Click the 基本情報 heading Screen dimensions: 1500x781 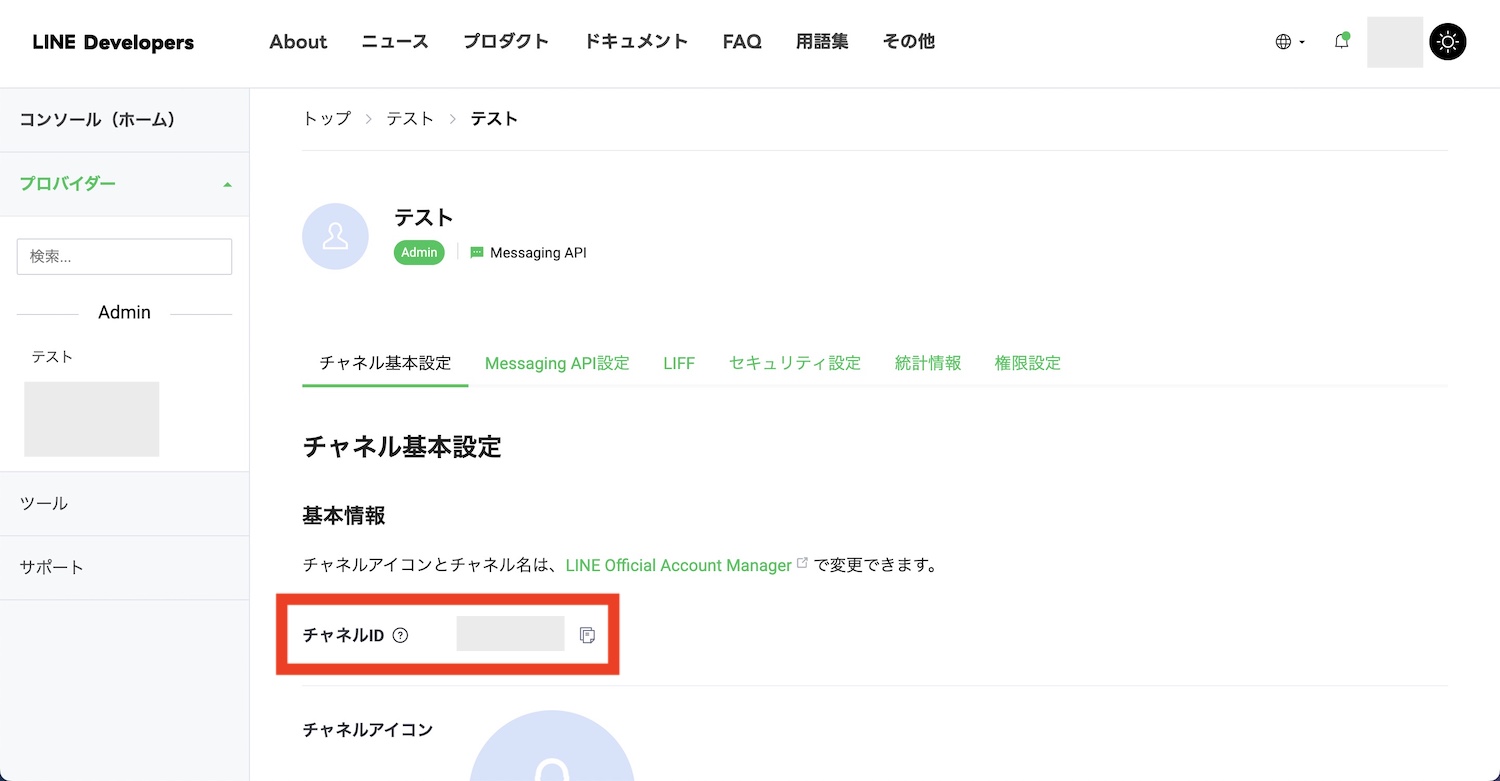click(x=344, y=516)
